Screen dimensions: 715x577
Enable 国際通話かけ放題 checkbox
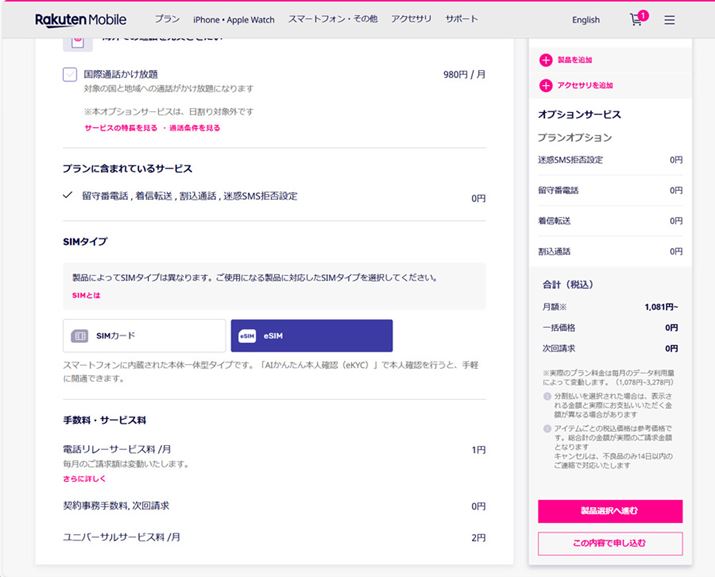coord(70,74)
